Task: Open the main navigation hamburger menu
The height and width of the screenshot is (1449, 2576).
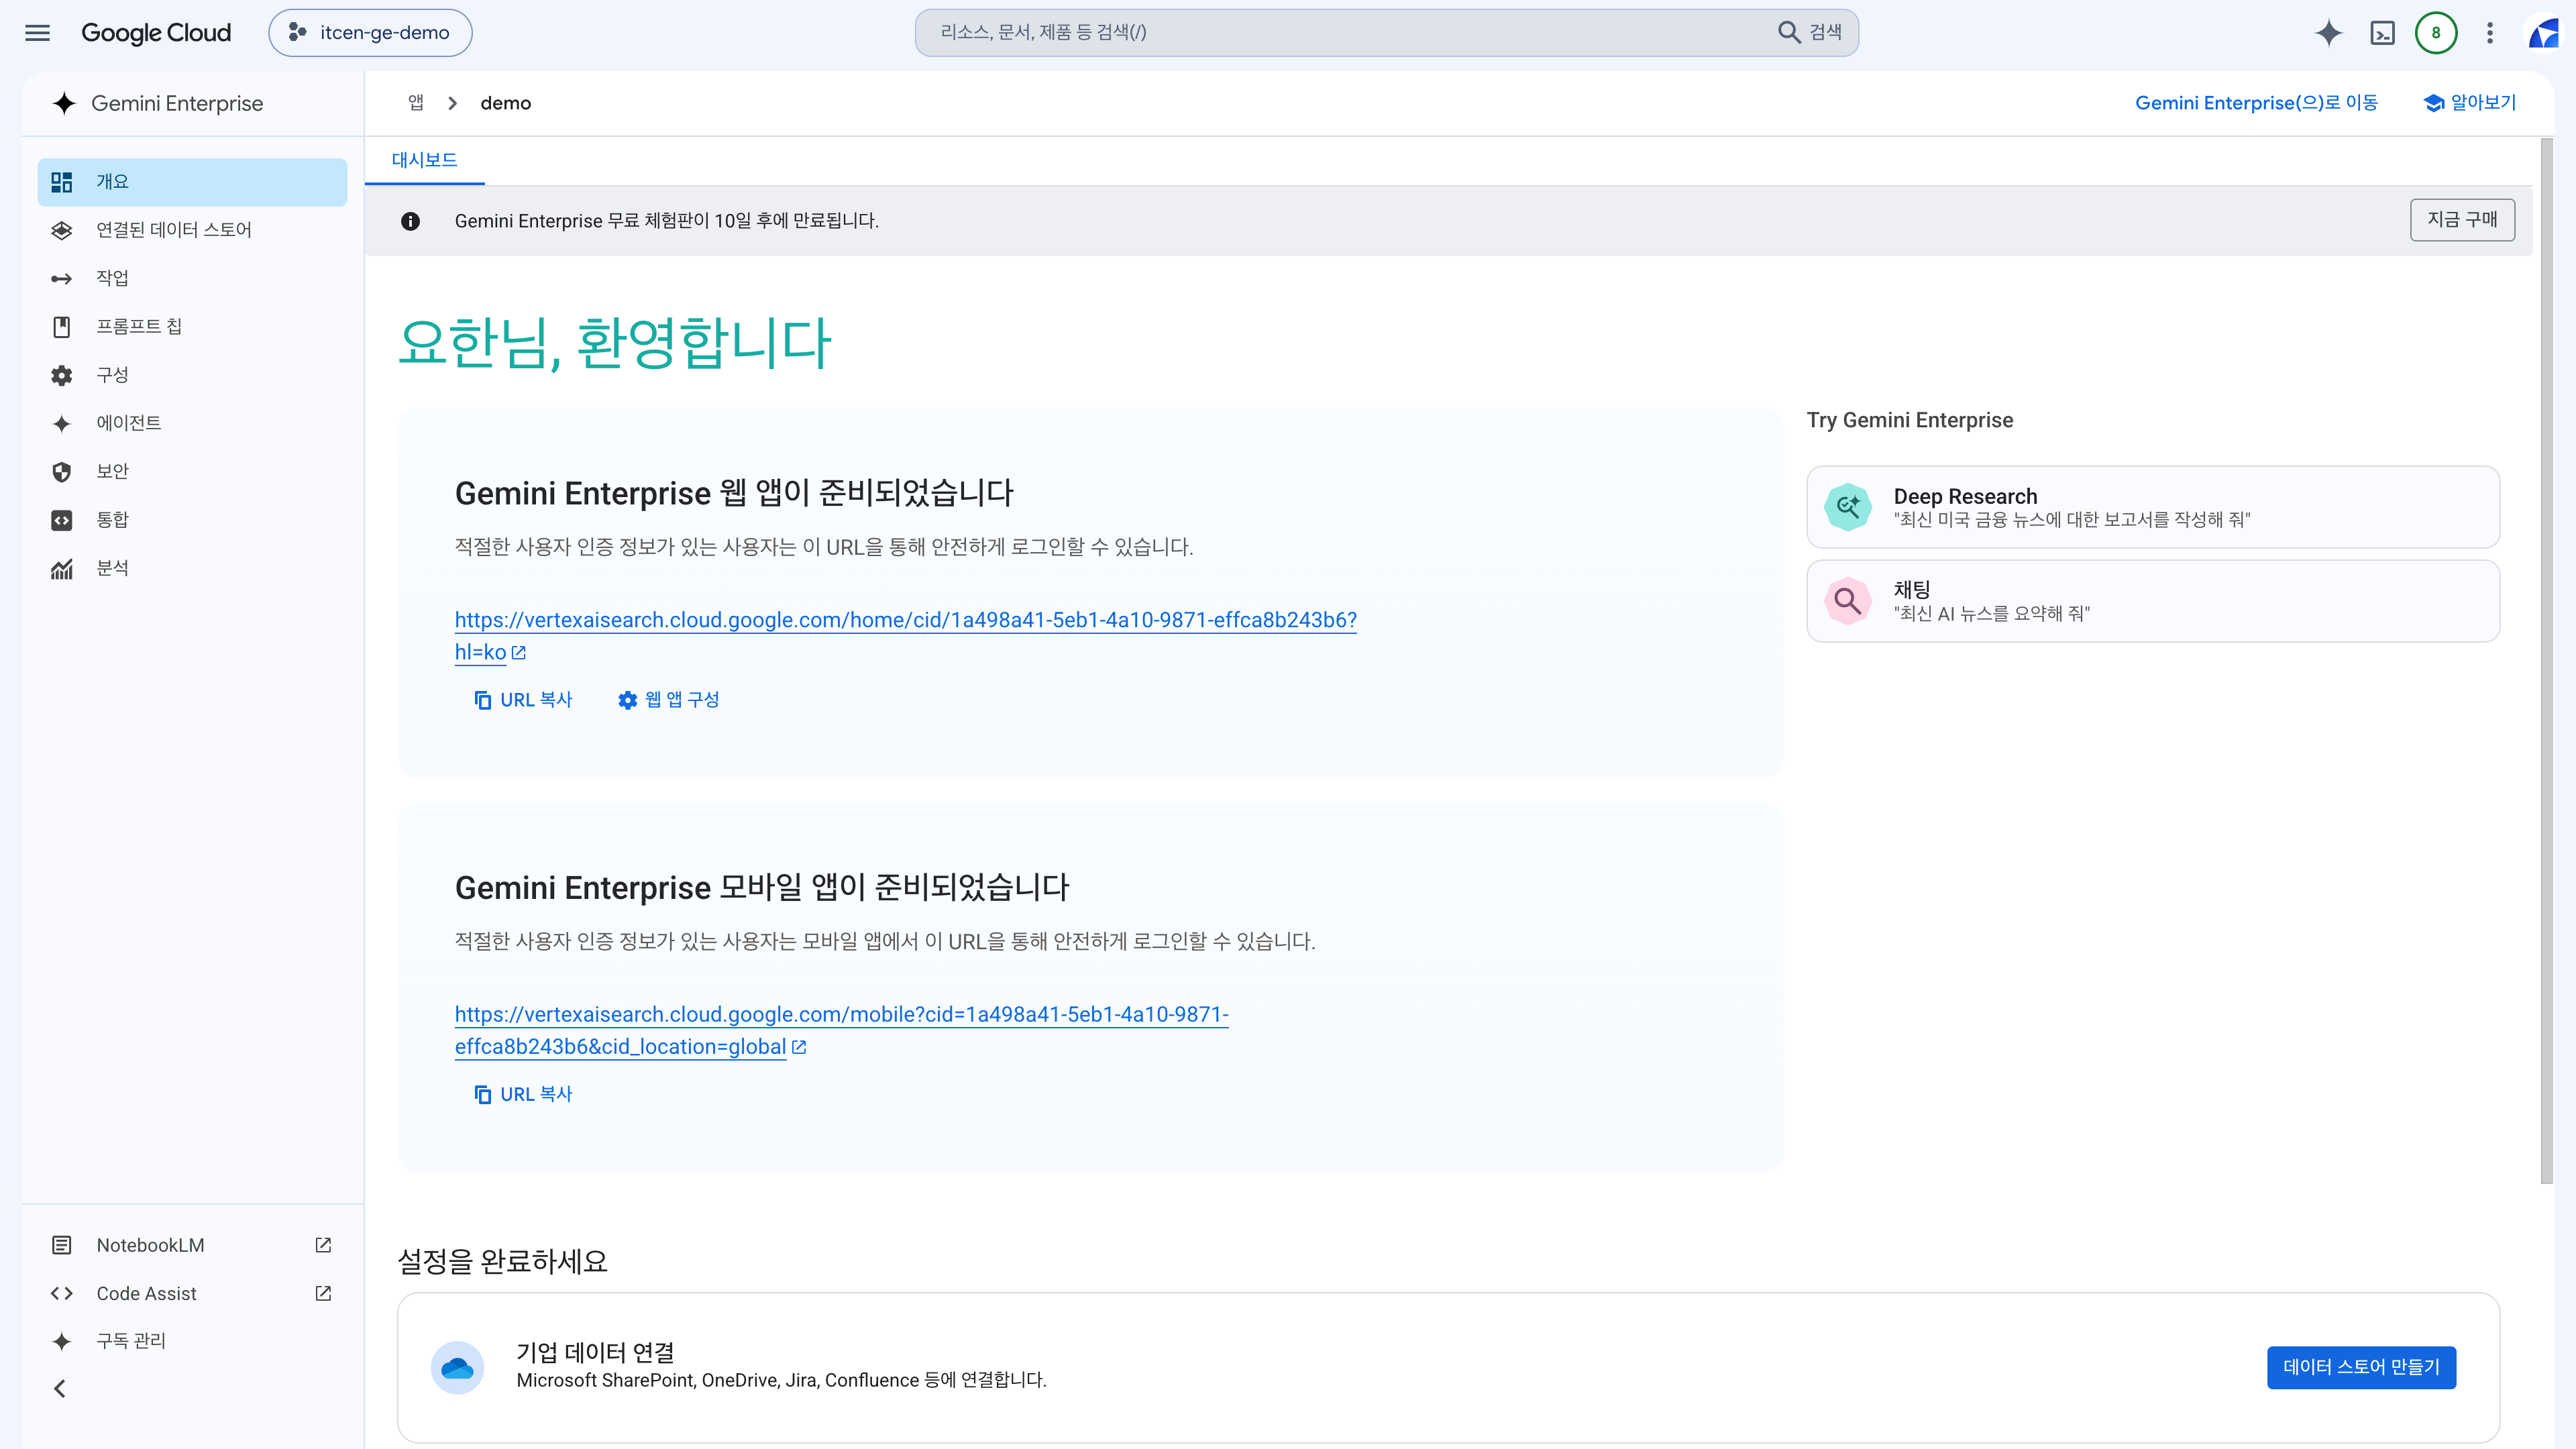Action: click(37, 33)
